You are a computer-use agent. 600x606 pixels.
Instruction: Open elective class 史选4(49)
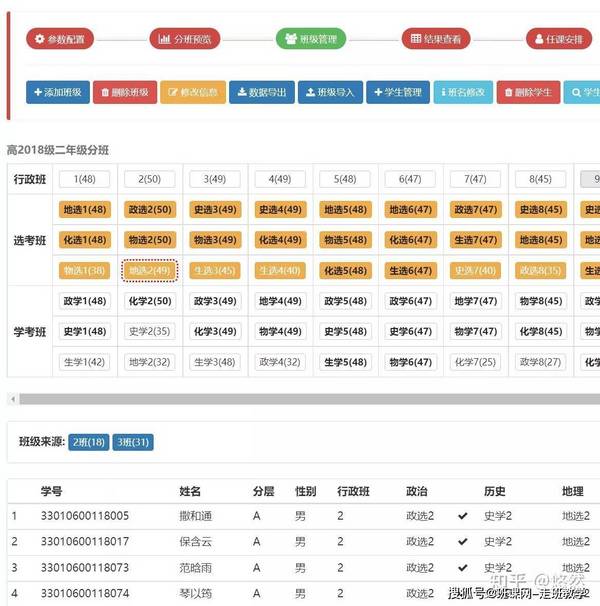280,209
